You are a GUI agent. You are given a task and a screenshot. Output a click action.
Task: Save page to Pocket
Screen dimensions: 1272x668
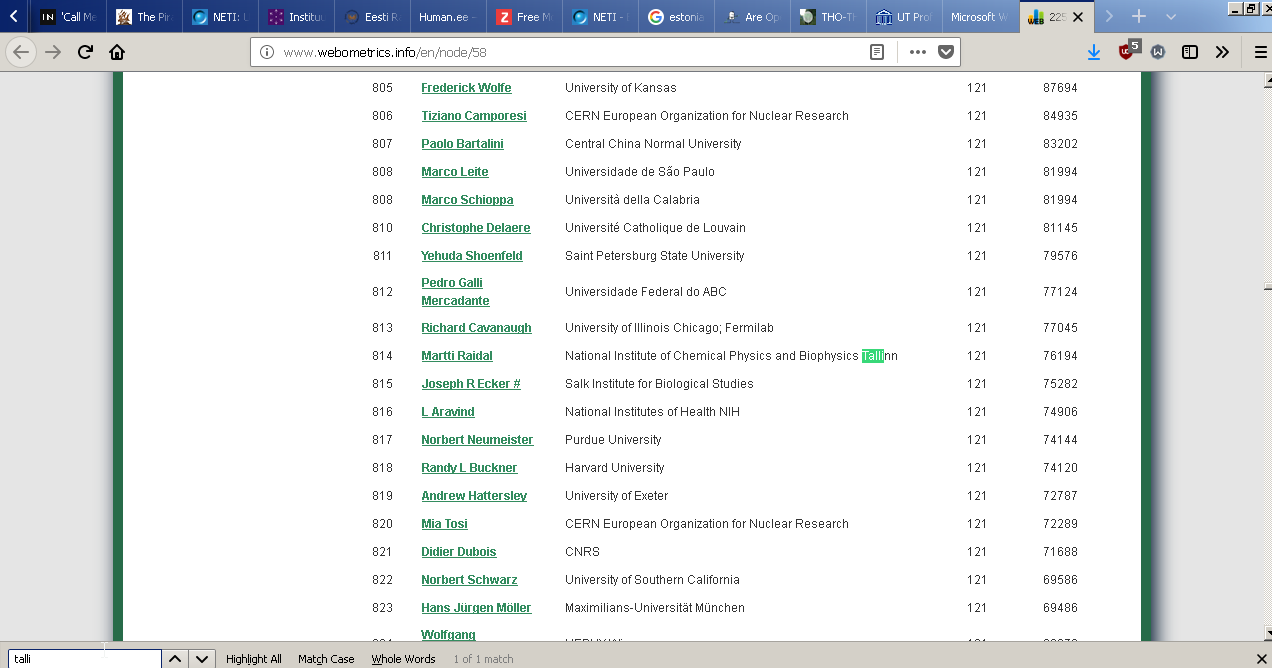tap(945, 52)
